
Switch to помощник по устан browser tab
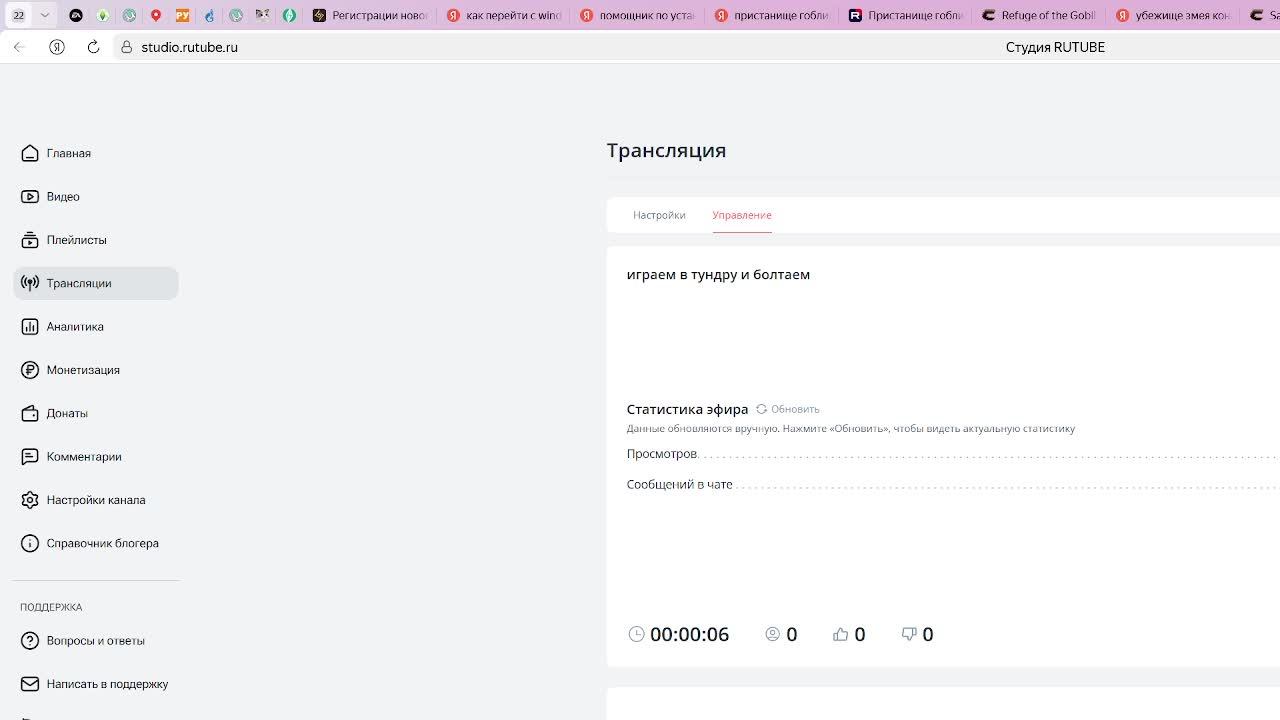pos(637,15)
